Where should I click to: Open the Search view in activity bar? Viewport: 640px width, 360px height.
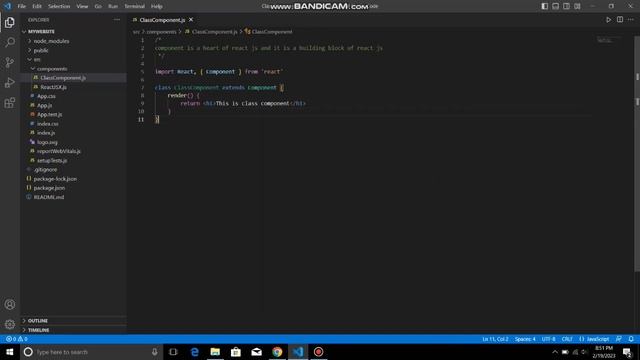pos(10,42)
